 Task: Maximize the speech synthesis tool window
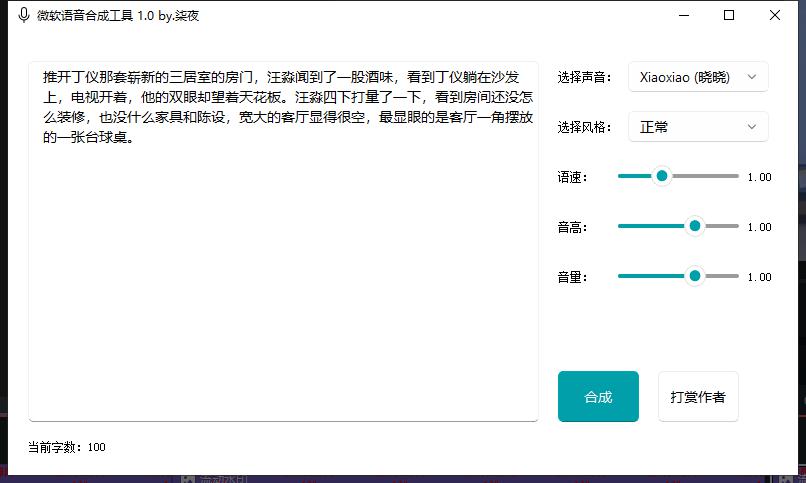pyautogui.click(x=729, y=16)
